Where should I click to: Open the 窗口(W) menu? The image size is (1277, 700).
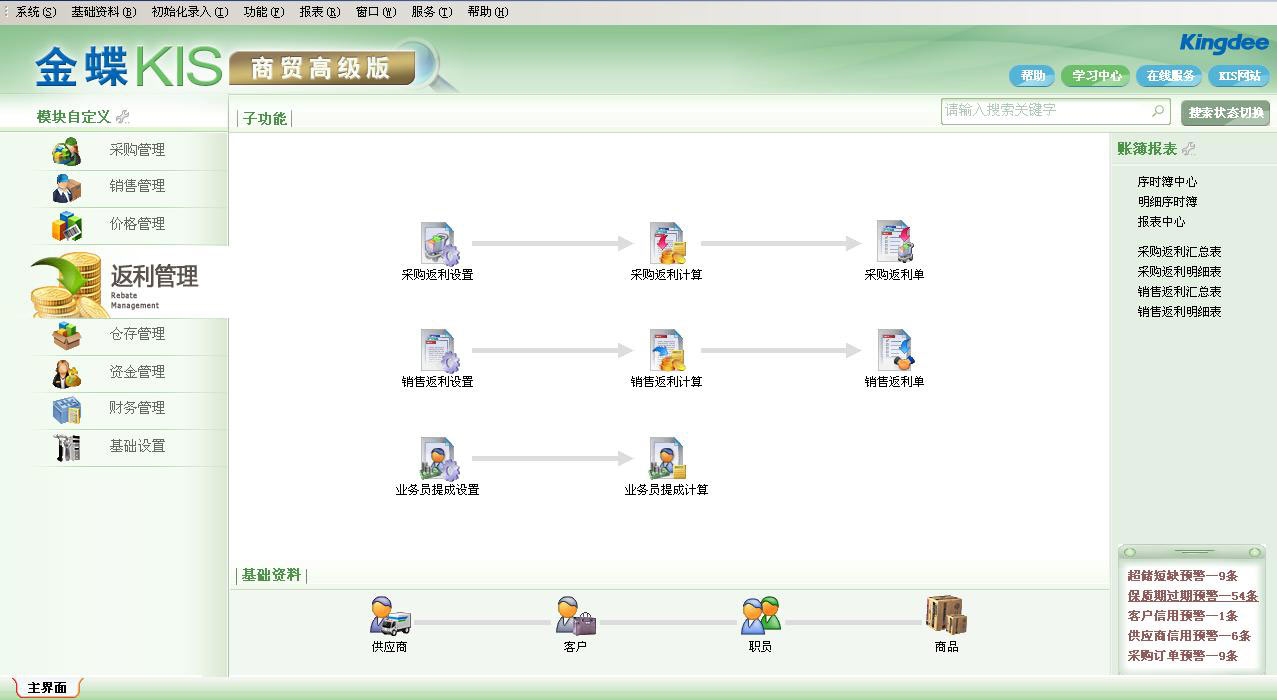(376, 12)
